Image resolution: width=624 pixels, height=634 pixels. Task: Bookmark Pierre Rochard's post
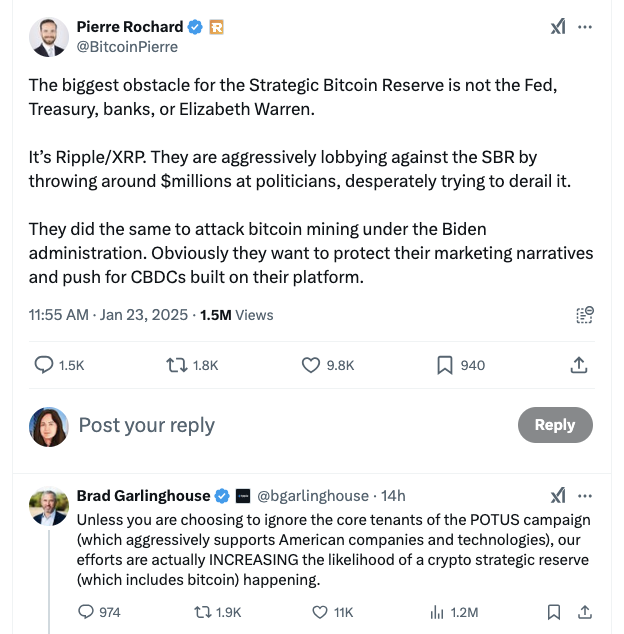(x=445, y=365)
